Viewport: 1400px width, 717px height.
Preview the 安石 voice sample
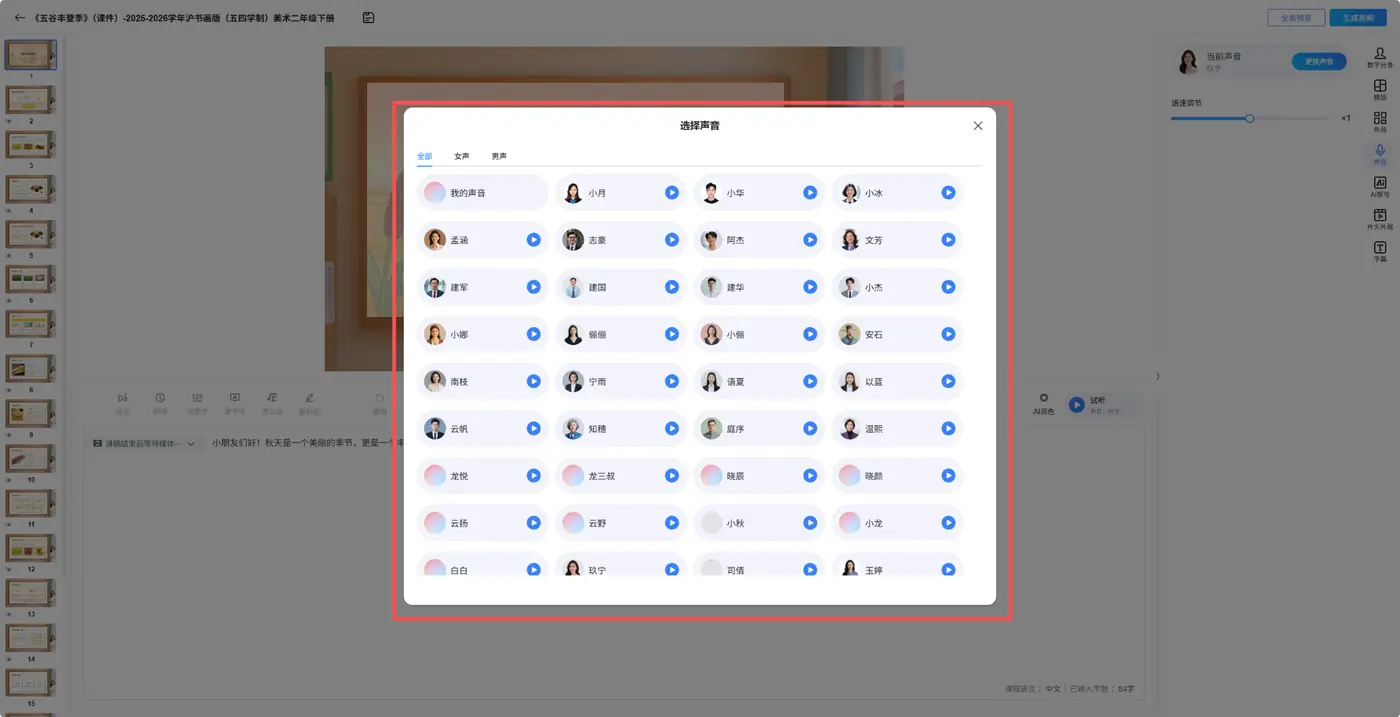point(948,334)
